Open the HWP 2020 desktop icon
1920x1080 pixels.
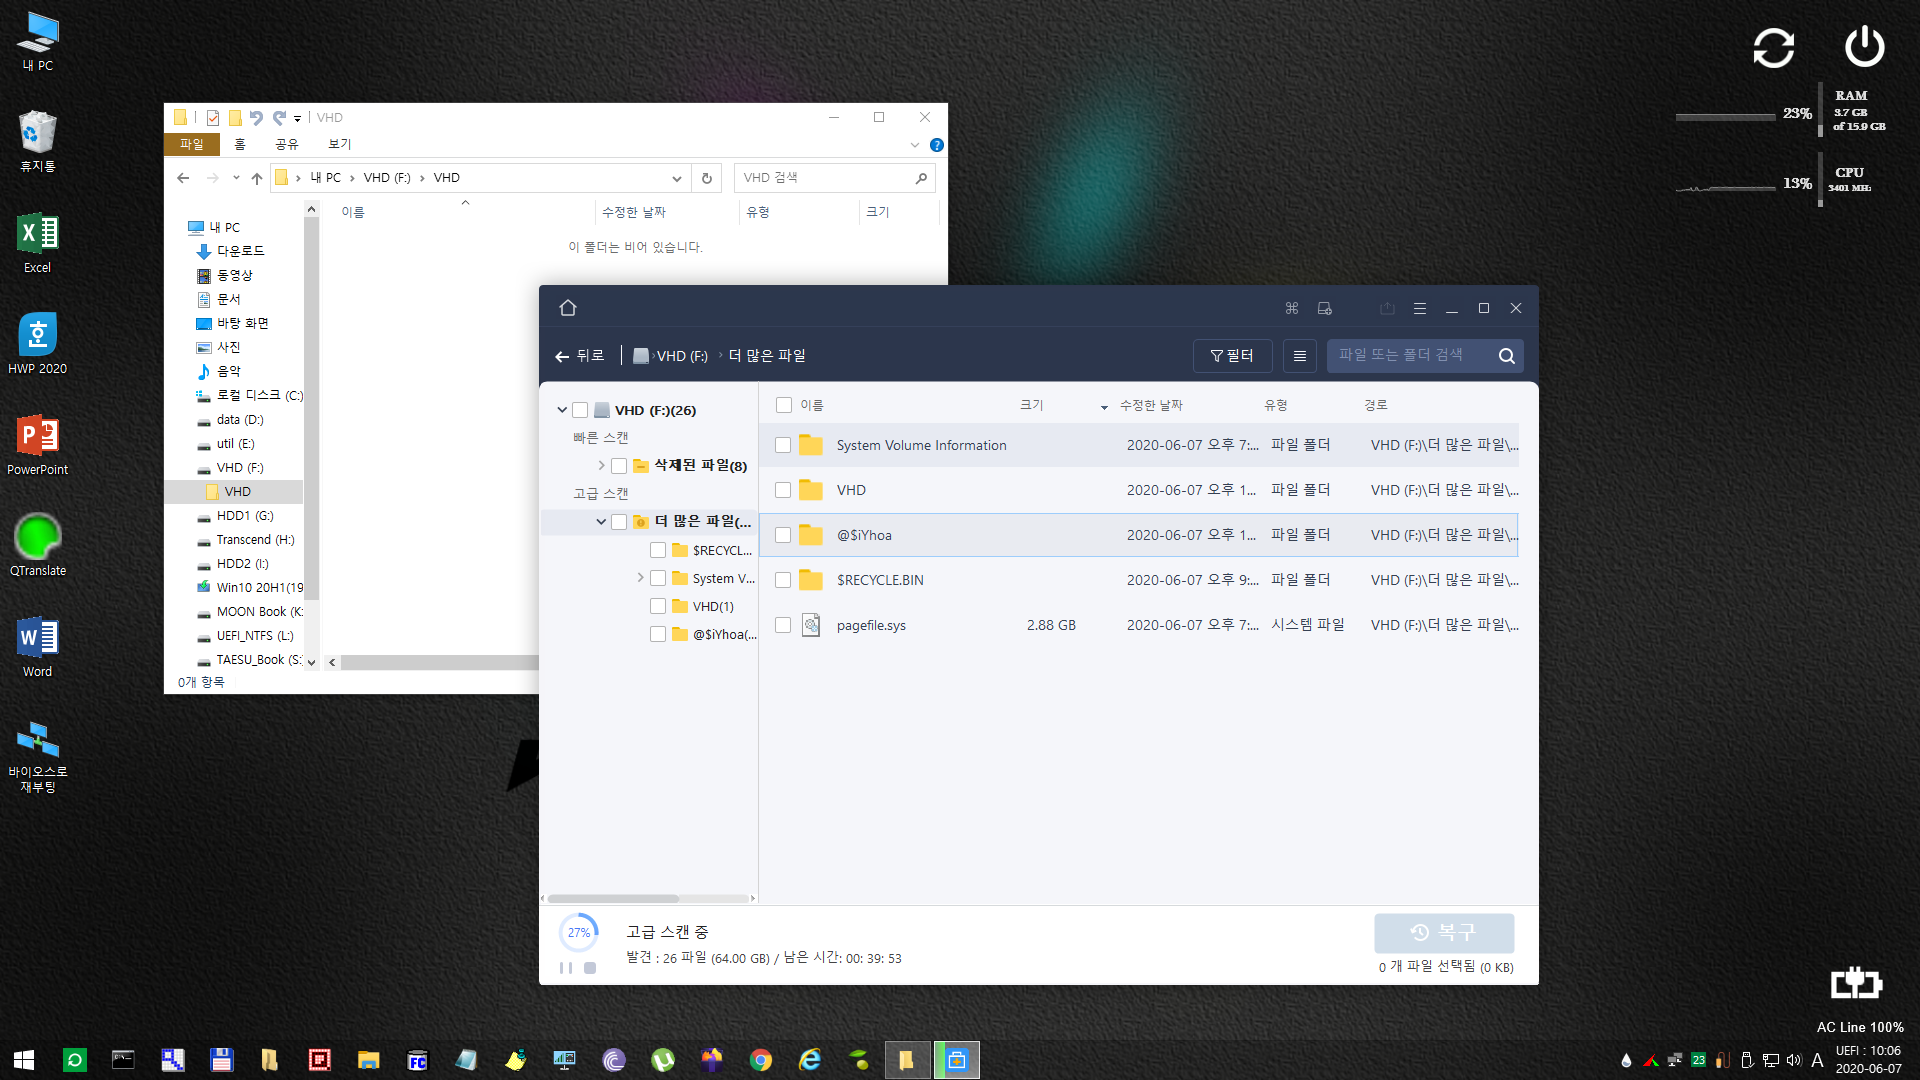click(x=37, y=344)
